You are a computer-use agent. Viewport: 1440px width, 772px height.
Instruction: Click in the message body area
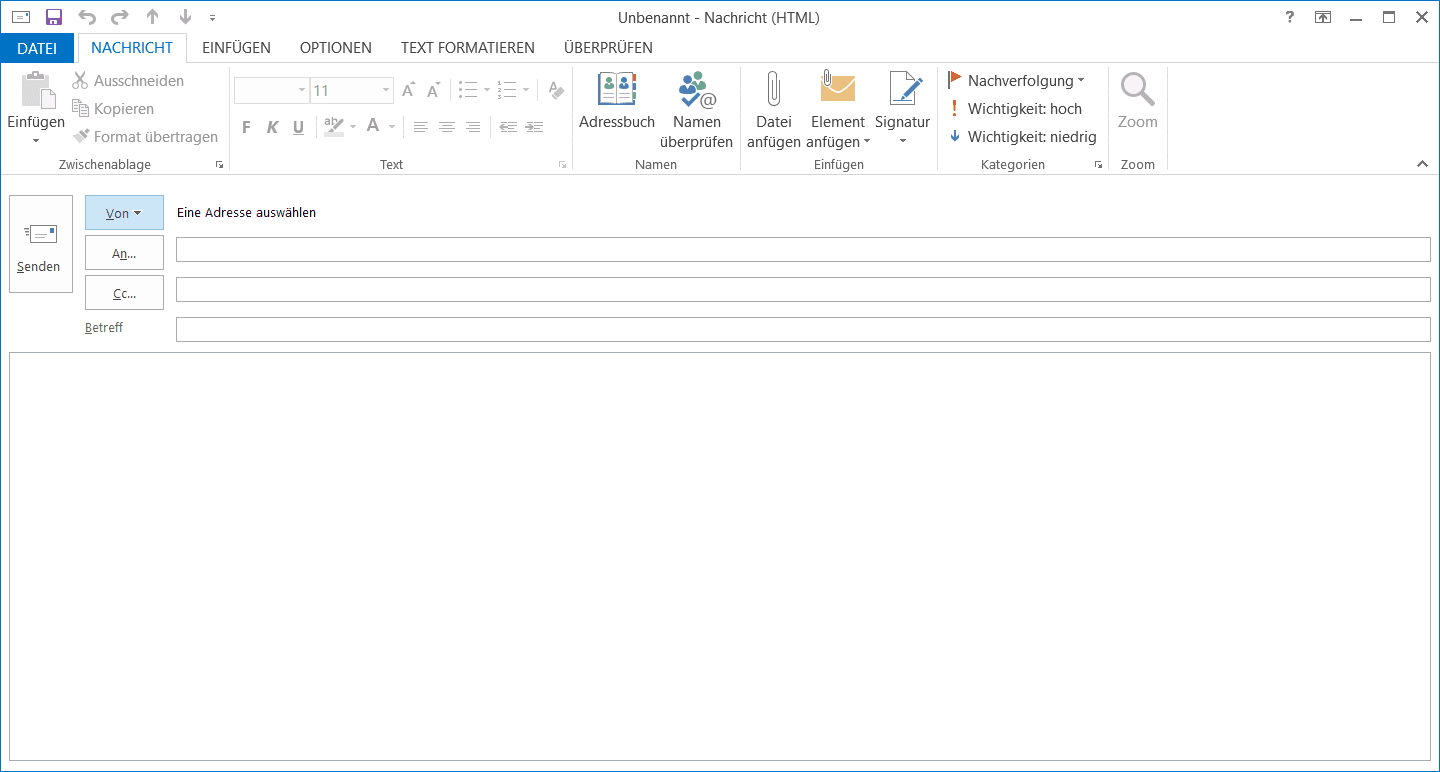coord(720,556)
